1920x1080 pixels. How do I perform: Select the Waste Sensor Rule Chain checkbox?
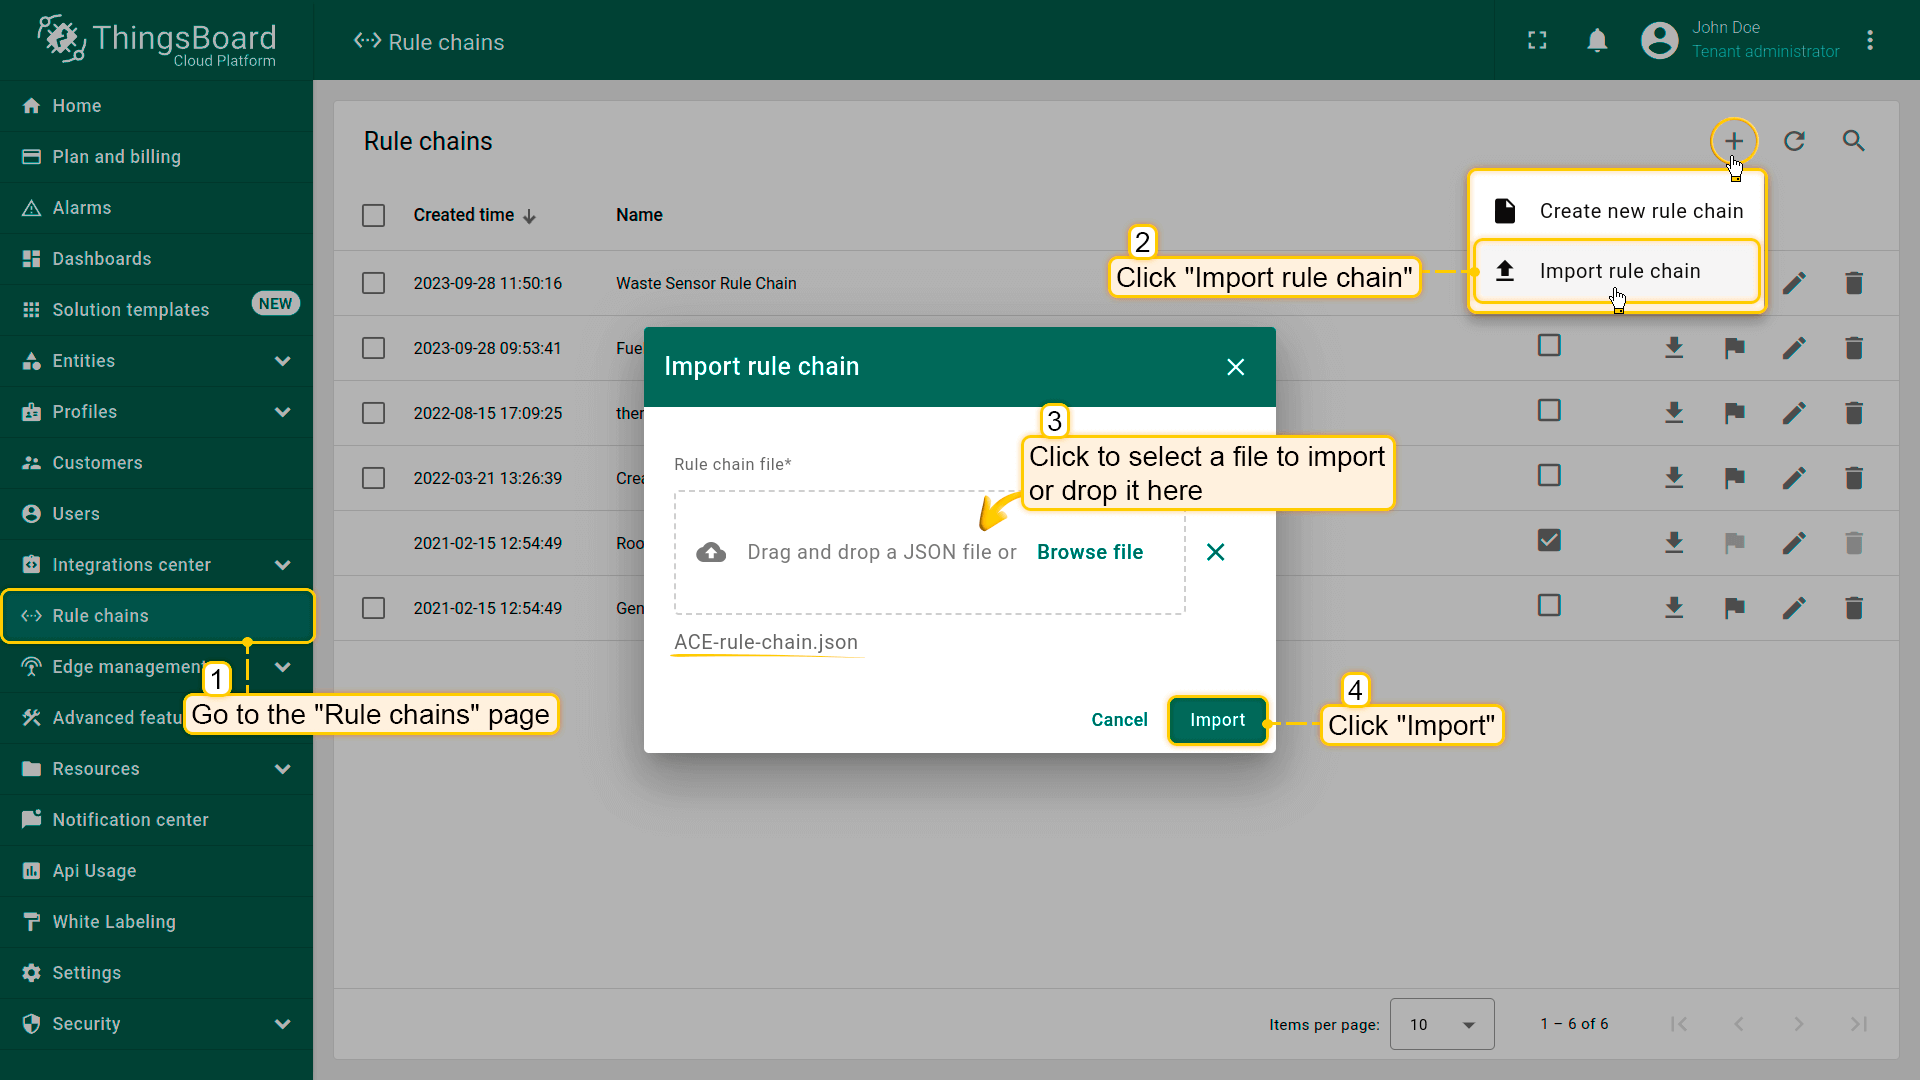point(373,283)
